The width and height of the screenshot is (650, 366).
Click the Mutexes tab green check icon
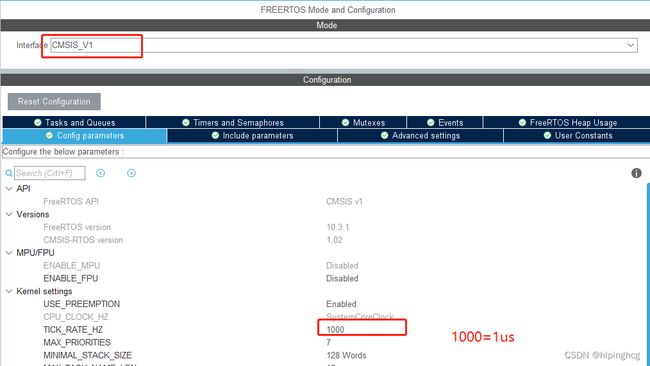pos(345,122)
